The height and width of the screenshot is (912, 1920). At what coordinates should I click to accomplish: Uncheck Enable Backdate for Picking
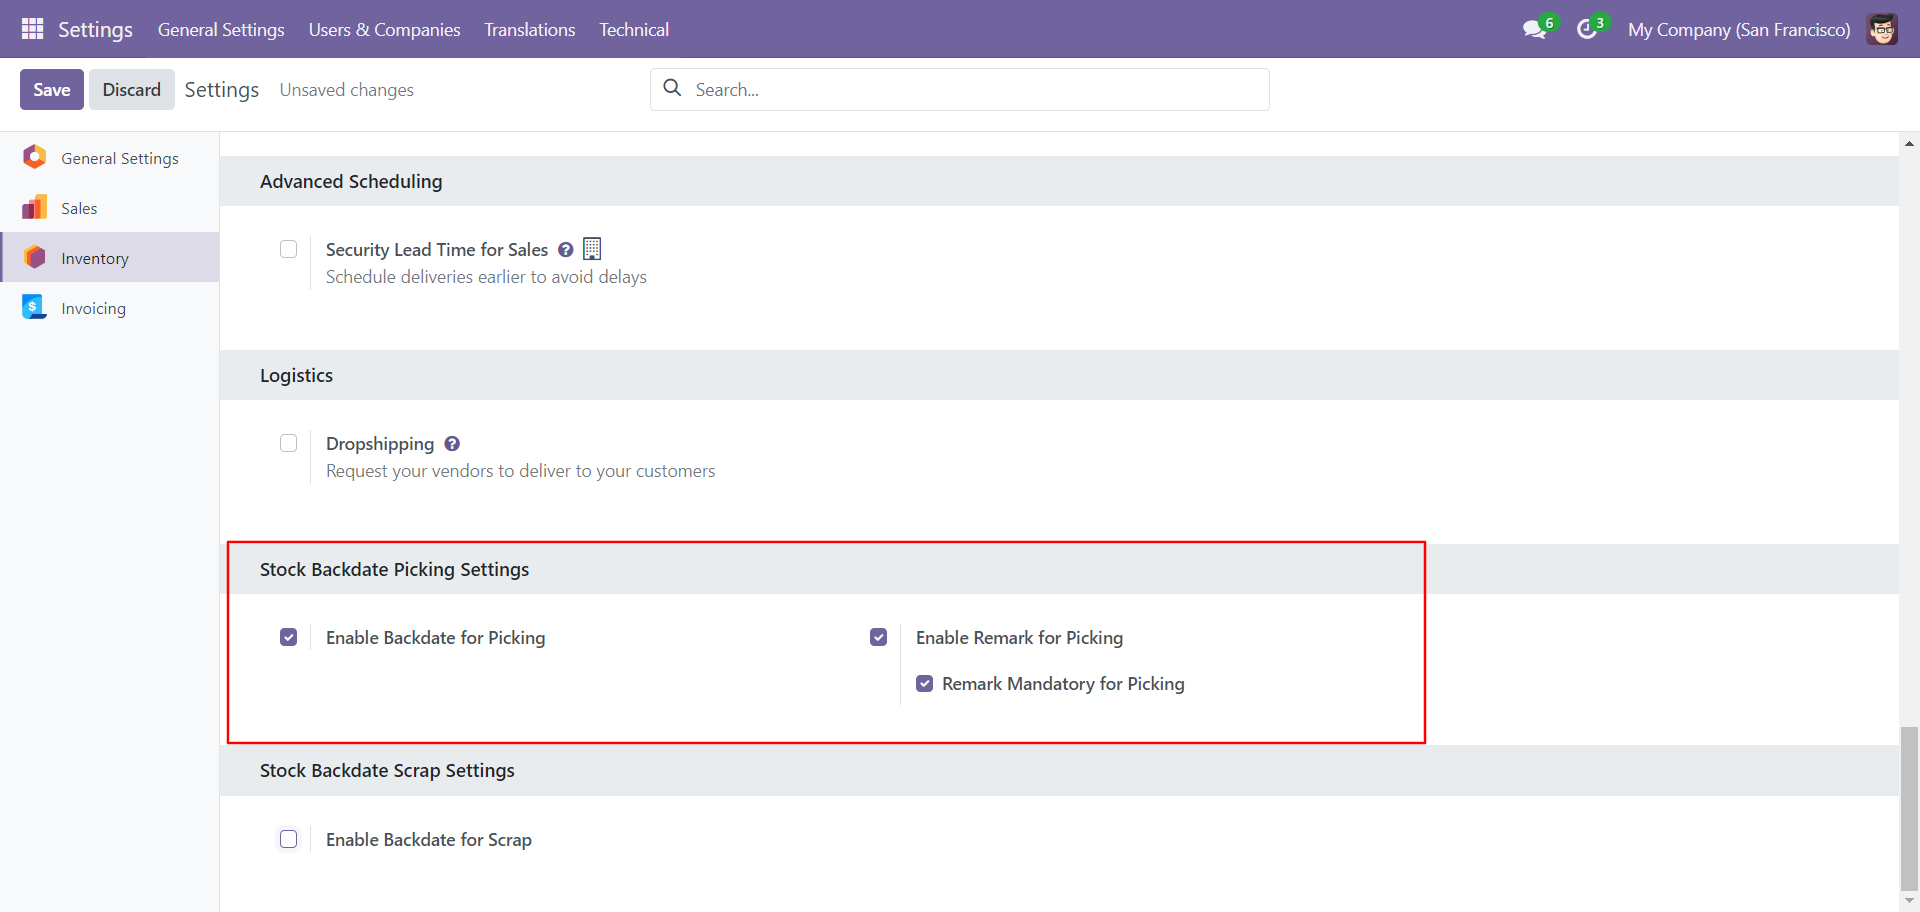[x=289, y=637]
